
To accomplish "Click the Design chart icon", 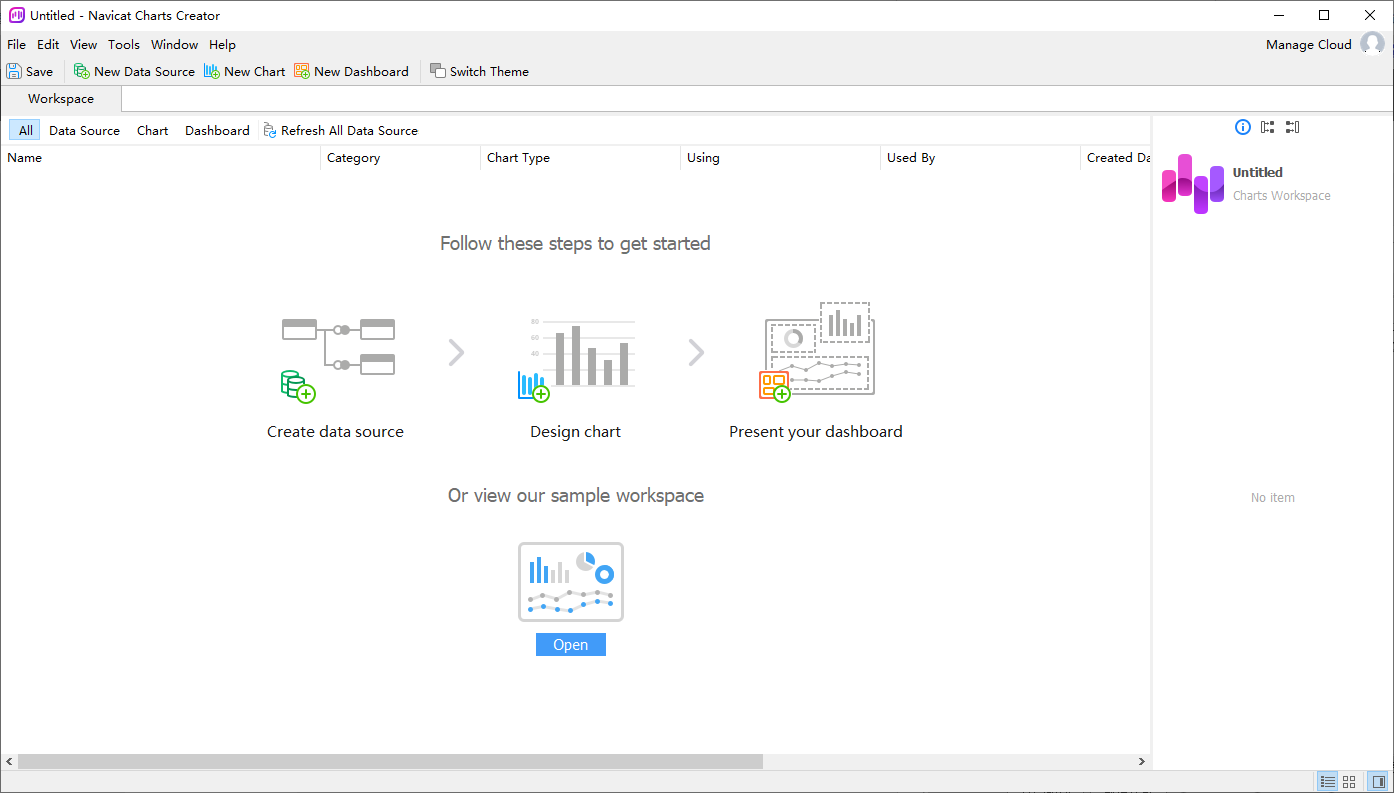I will 576,360.
